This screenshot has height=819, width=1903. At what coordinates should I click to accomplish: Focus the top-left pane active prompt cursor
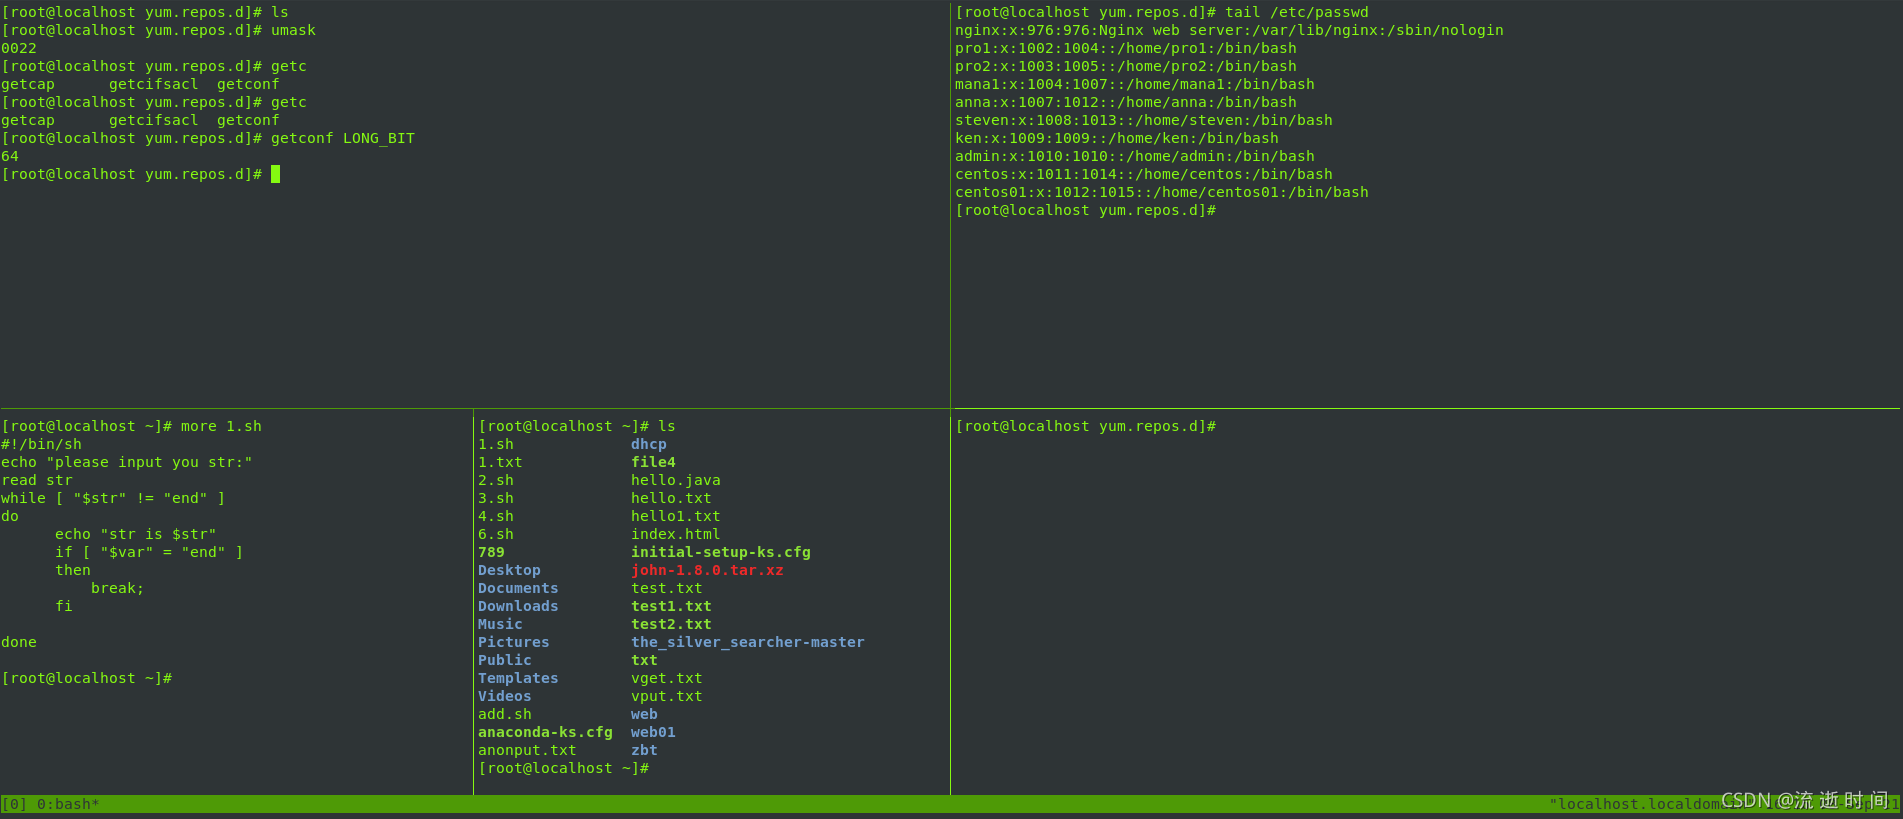coord(275,174)
